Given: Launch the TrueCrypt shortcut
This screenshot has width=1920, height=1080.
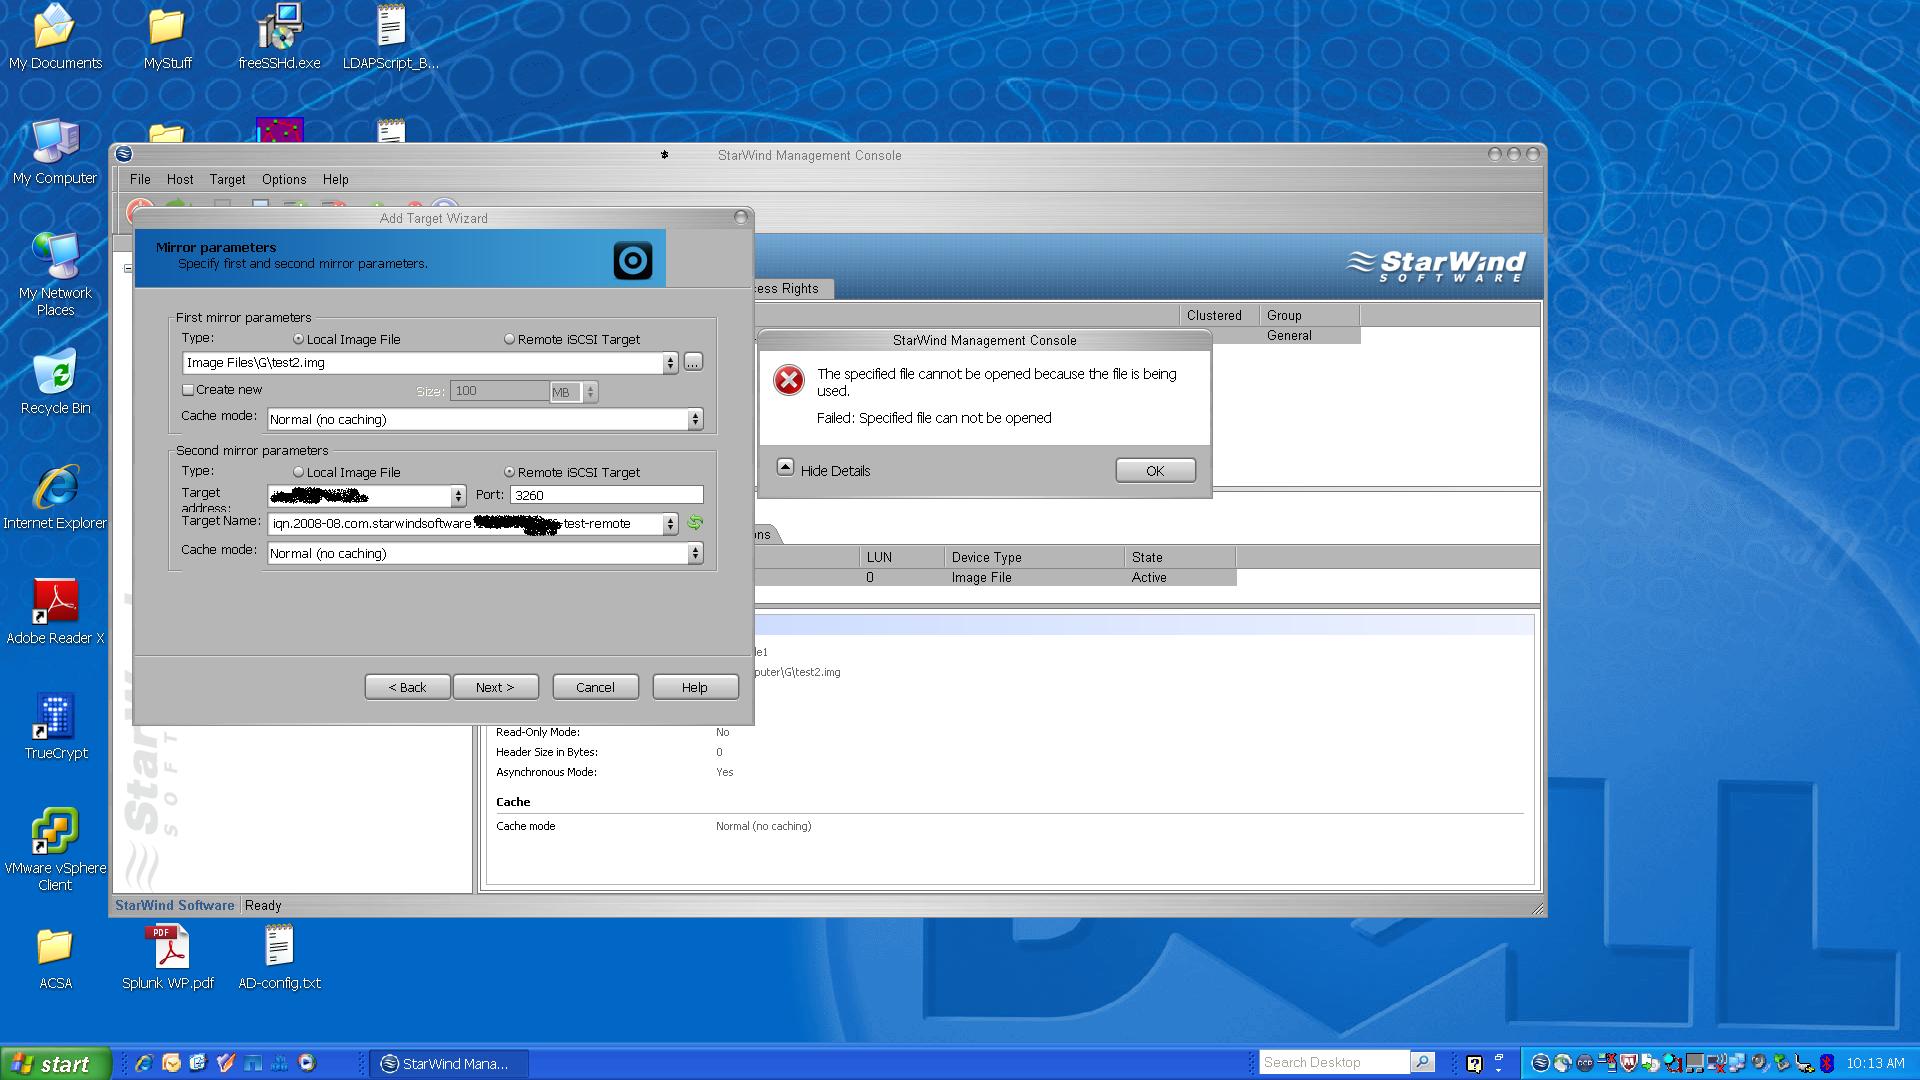Looking at the screenshot, I should (x=55, y=727).
